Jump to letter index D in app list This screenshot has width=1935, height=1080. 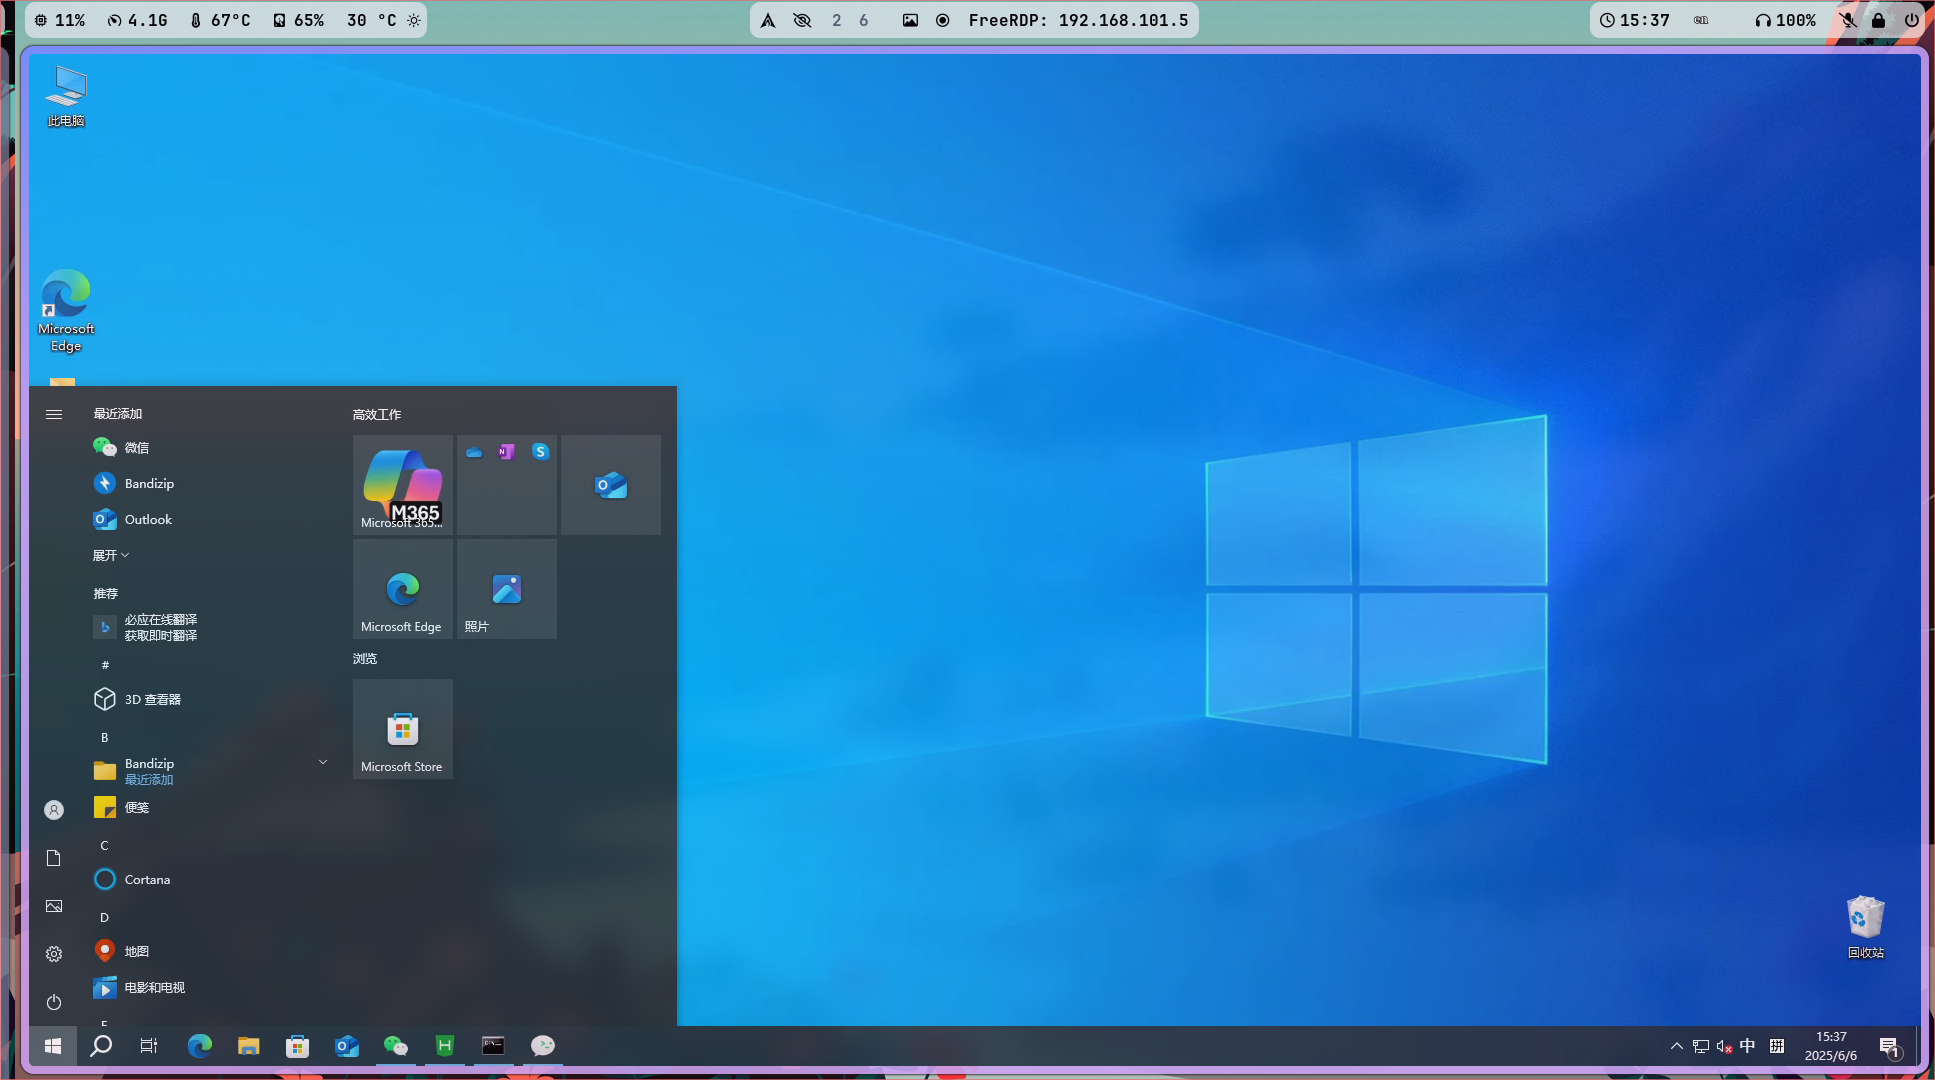(105, 917)
